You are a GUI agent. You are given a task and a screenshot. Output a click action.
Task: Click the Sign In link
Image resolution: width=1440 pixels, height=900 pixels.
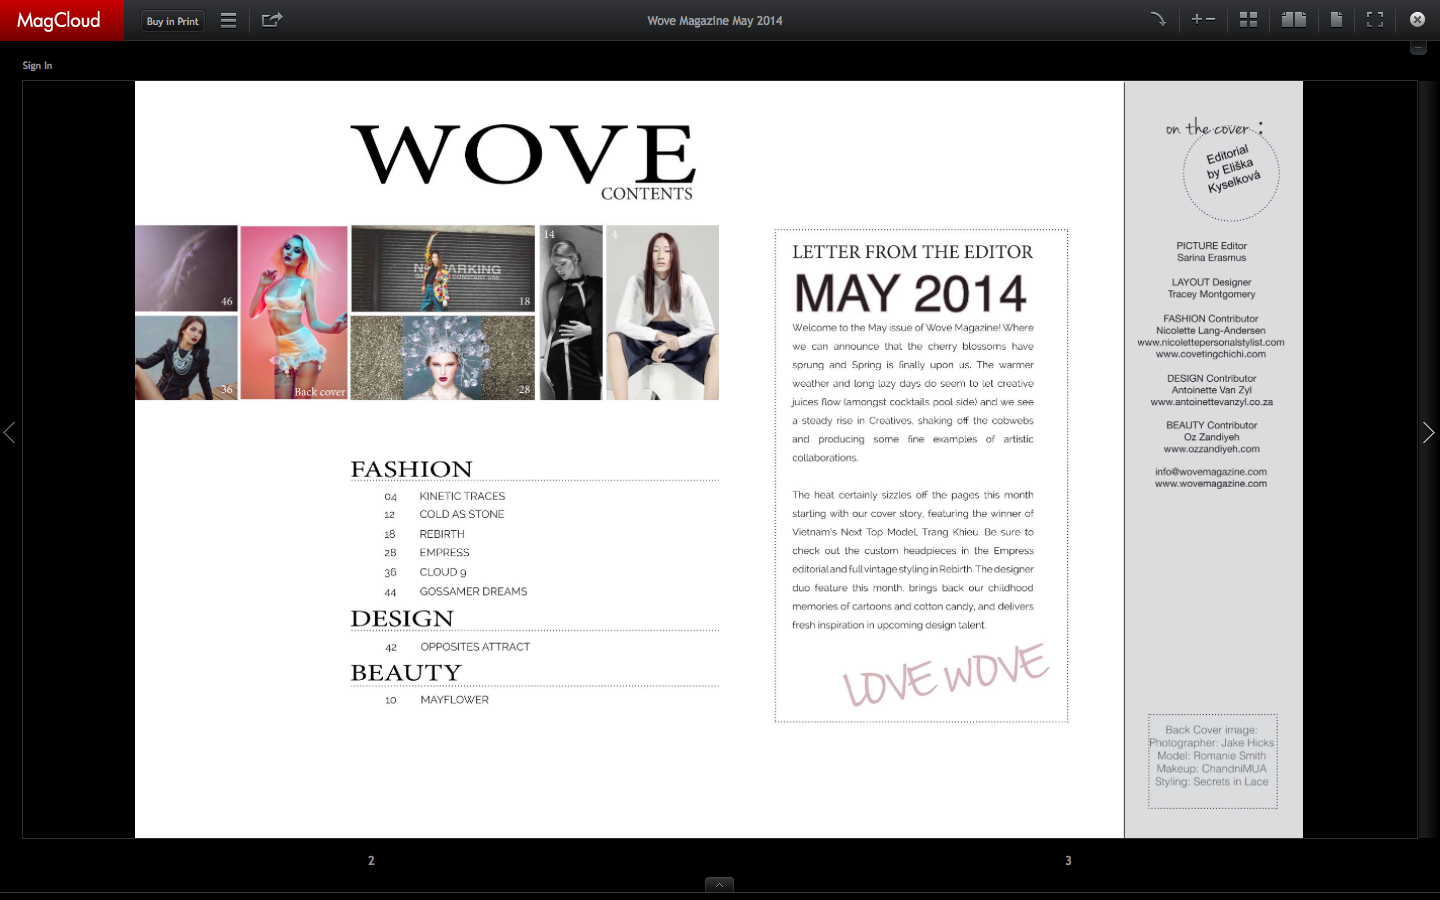point(37,66)
